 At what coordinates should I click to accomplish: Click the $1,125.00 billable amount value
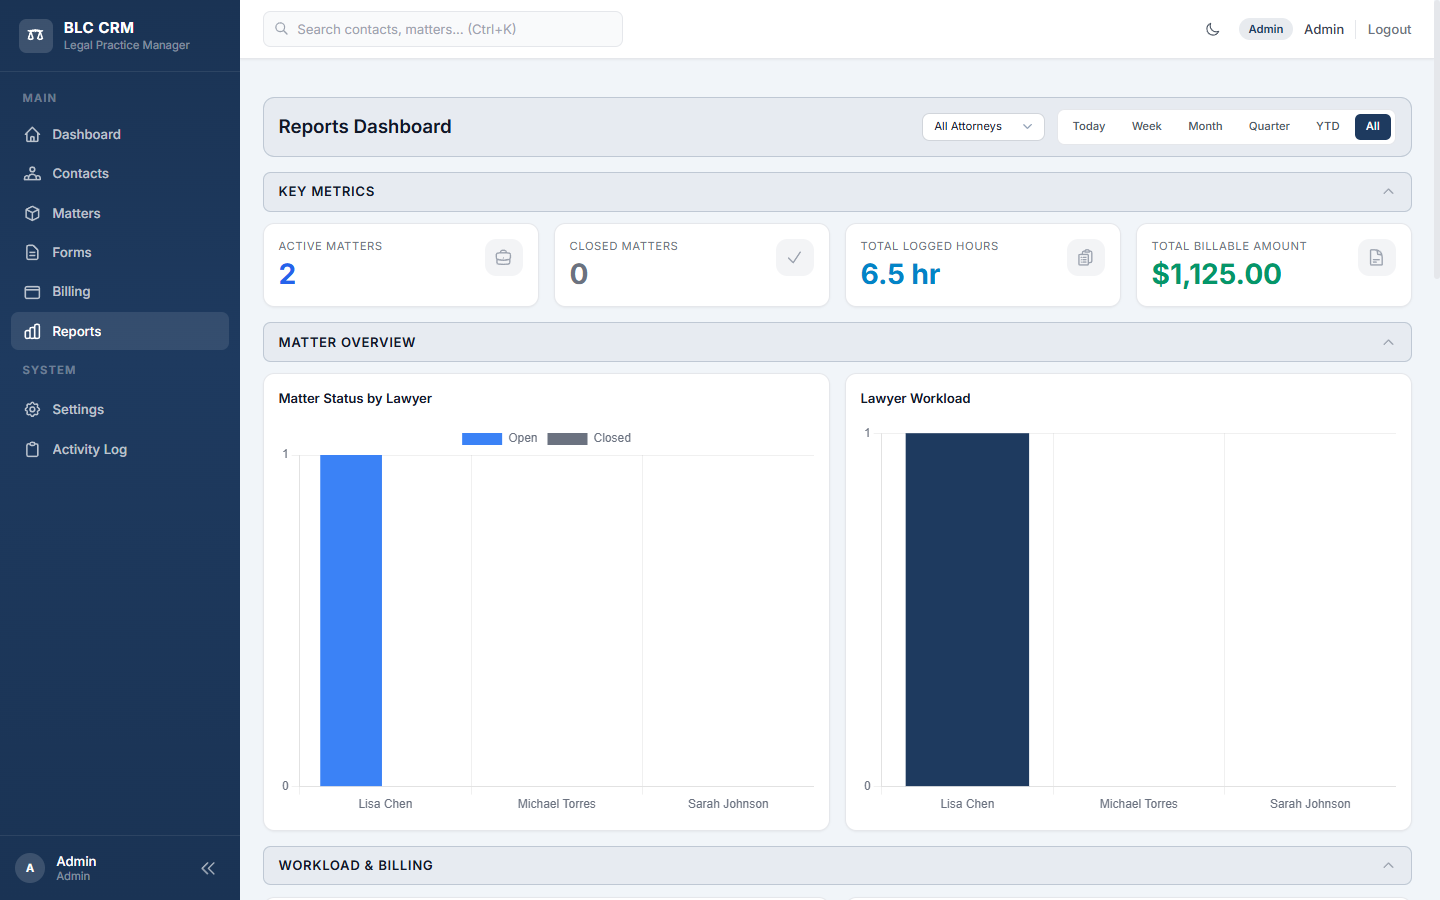coord(1217,274)
